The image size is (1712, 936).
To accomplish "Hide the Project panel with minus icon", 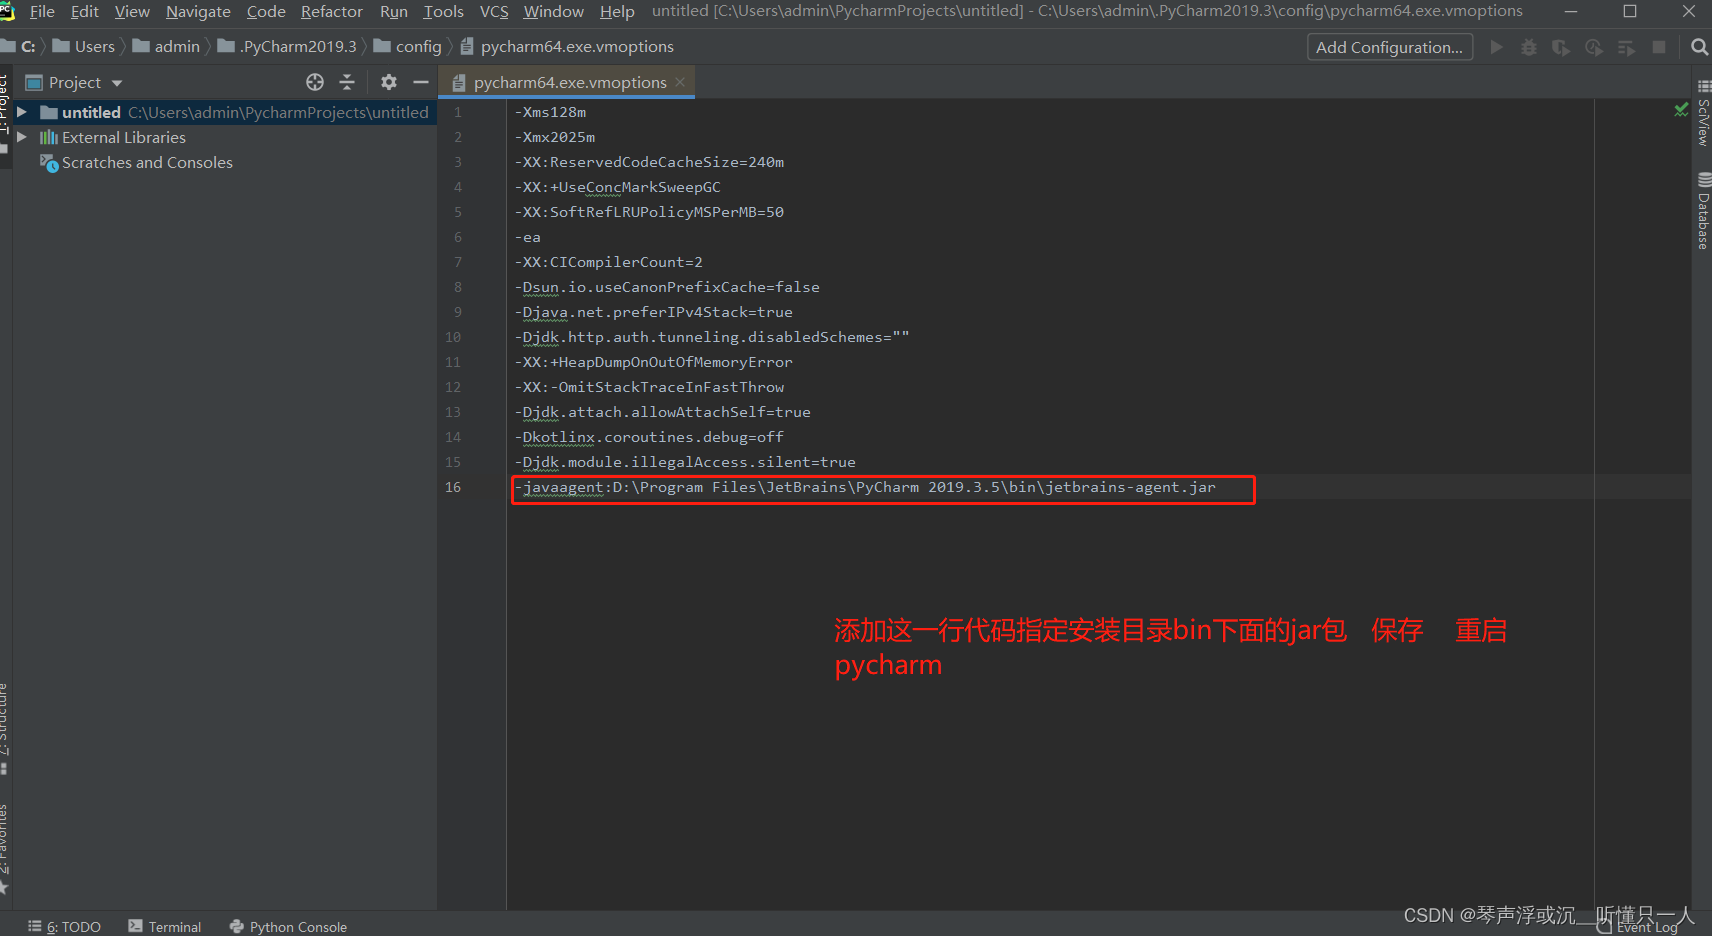I will click(x=421, y=82).
